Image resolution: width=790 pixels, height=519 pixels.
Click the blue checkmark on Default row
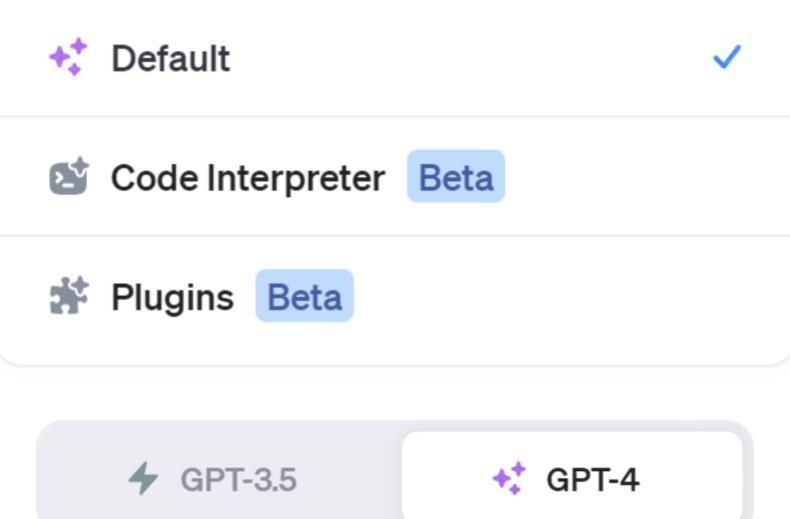pos(727,57)
